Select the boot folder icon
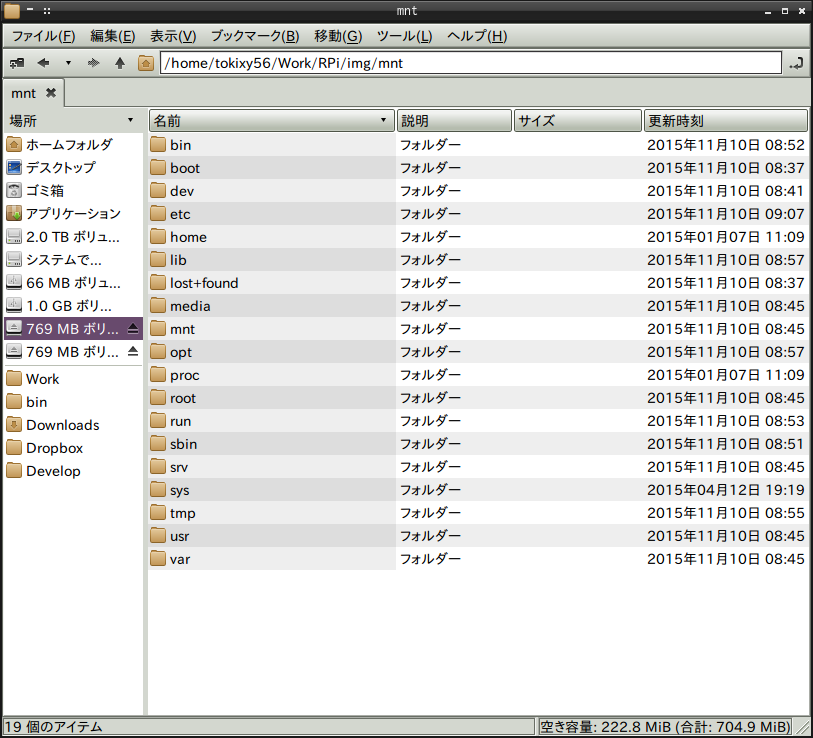This screenshot has width=813, height=738. [158, 168]
